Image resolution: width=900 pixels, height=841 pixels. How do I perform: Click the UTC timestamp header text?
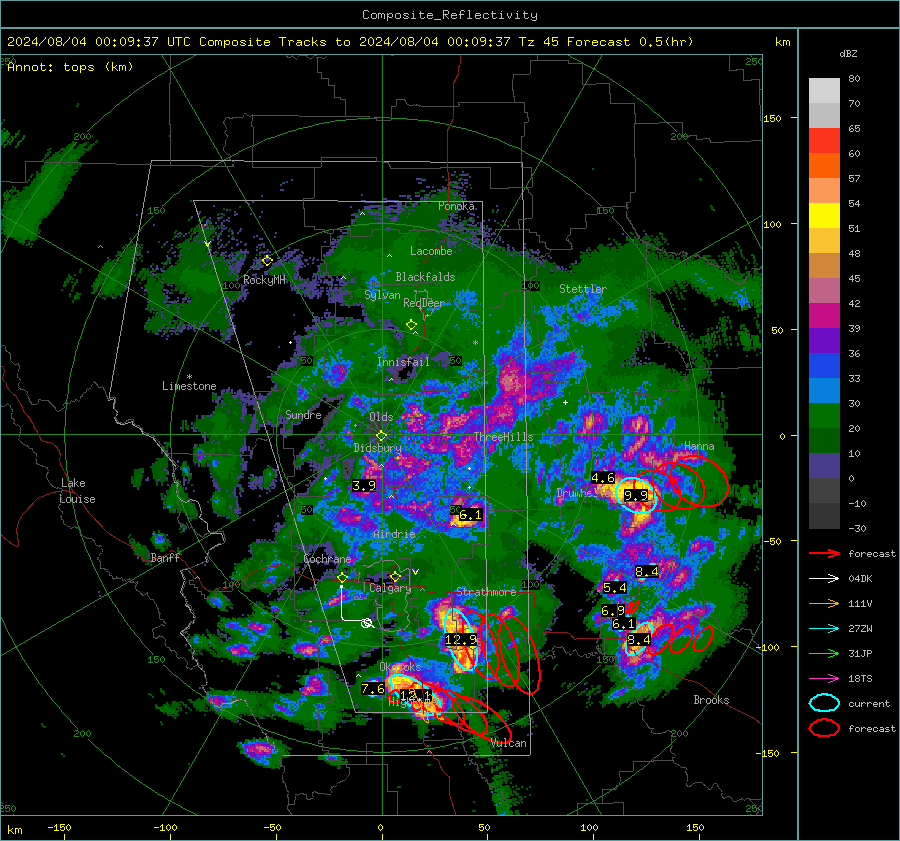click(350, 42)
